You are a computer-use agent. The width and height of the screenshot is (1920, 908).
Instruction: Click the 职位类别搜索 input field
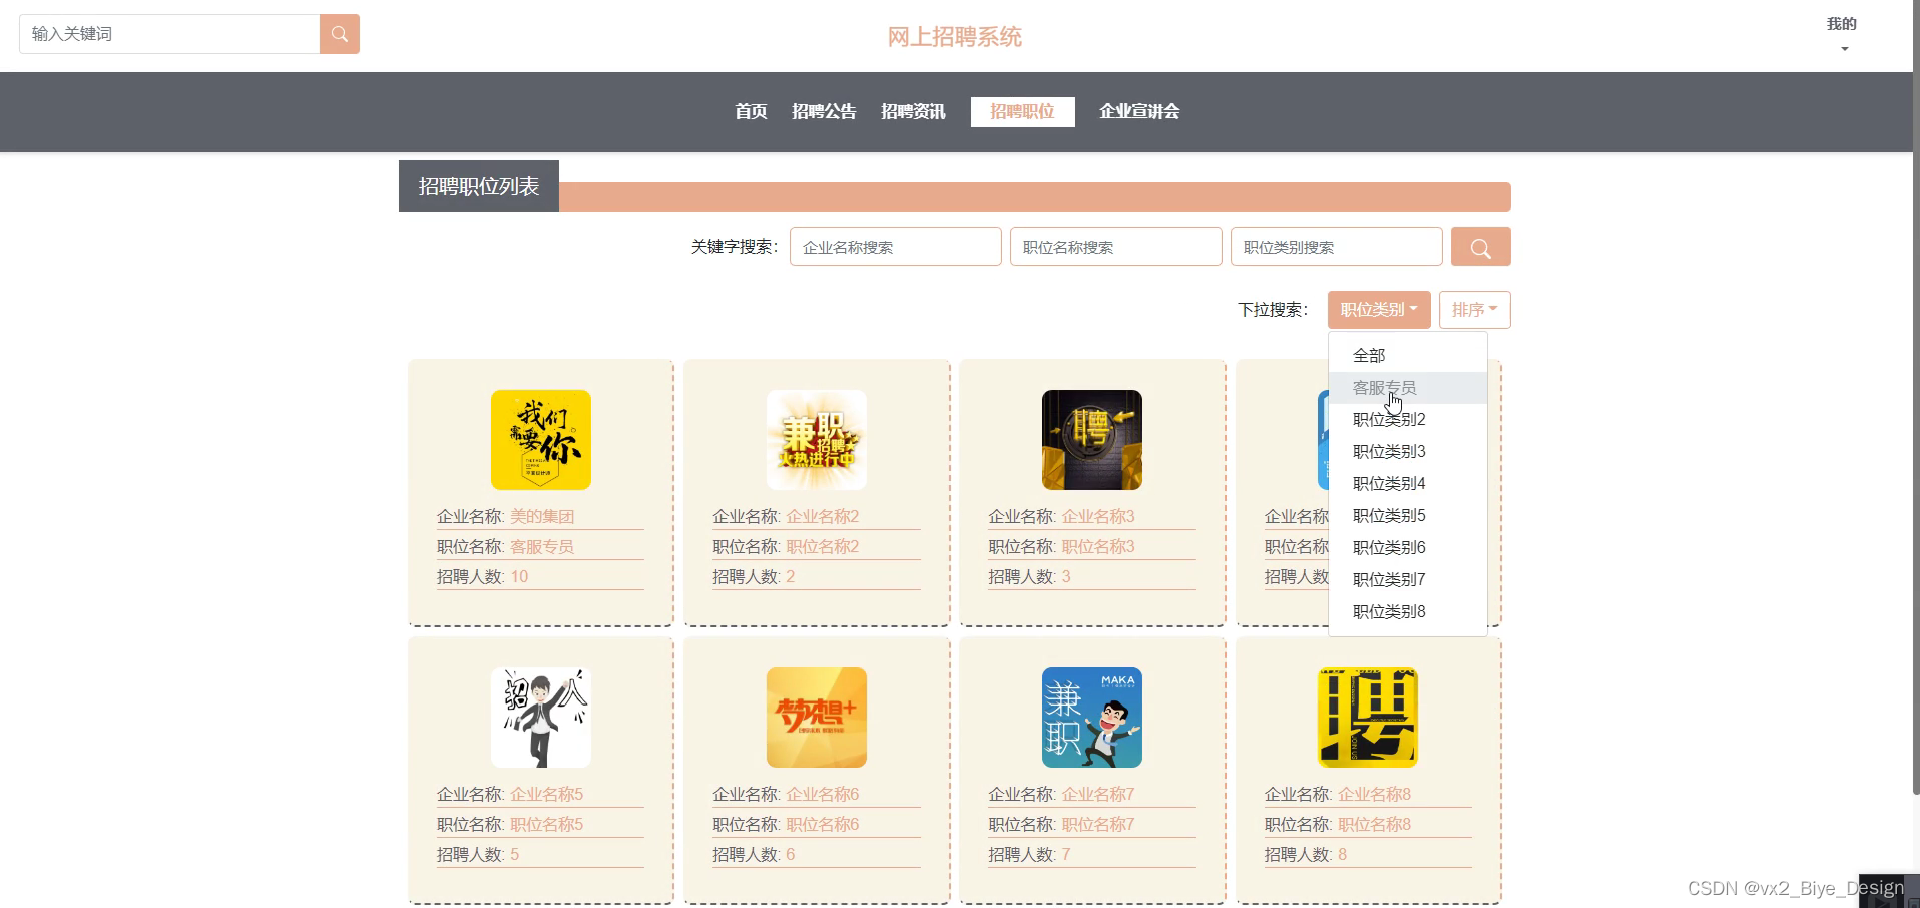coord(1336,247)
